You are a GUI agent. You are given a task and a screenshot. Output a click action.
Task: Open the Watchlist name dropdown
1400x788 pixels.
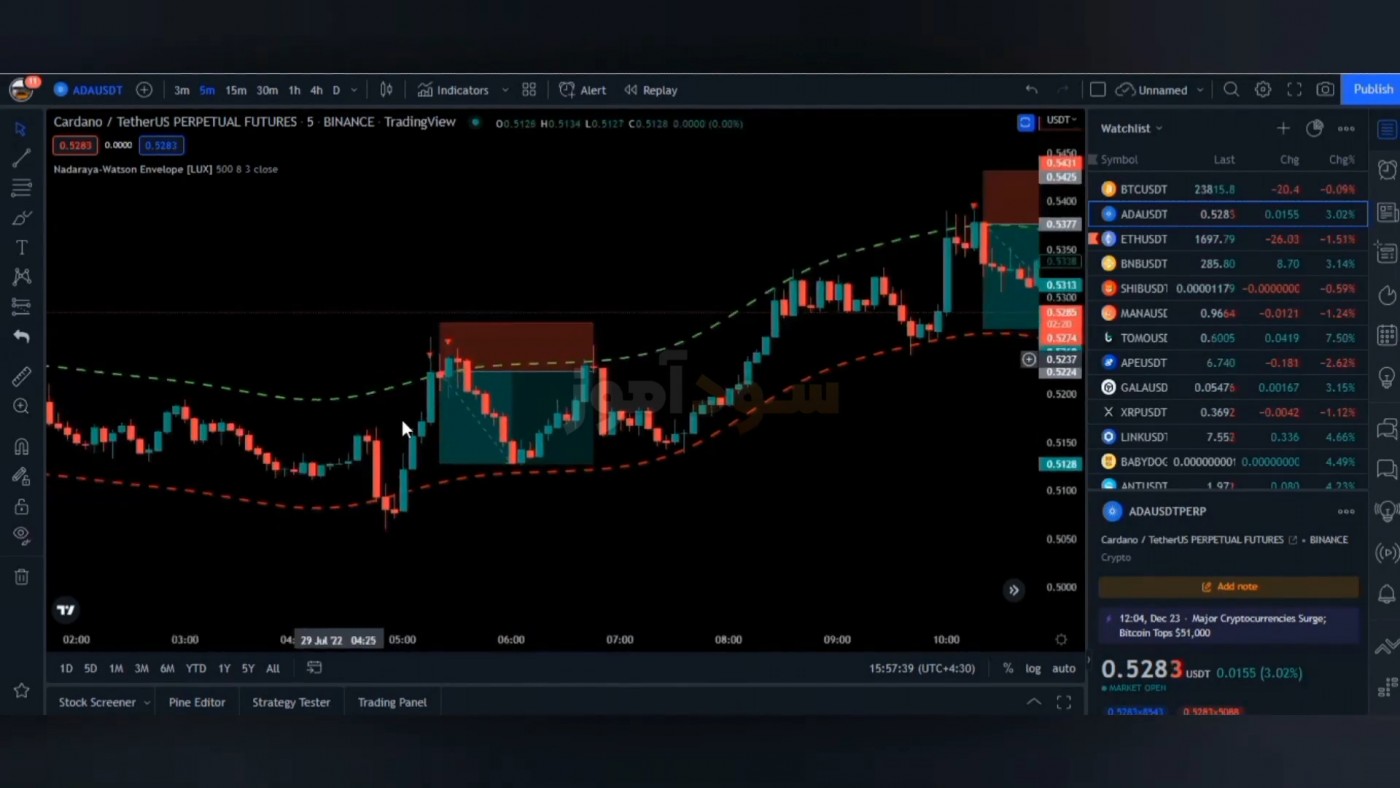point(1131,128)
